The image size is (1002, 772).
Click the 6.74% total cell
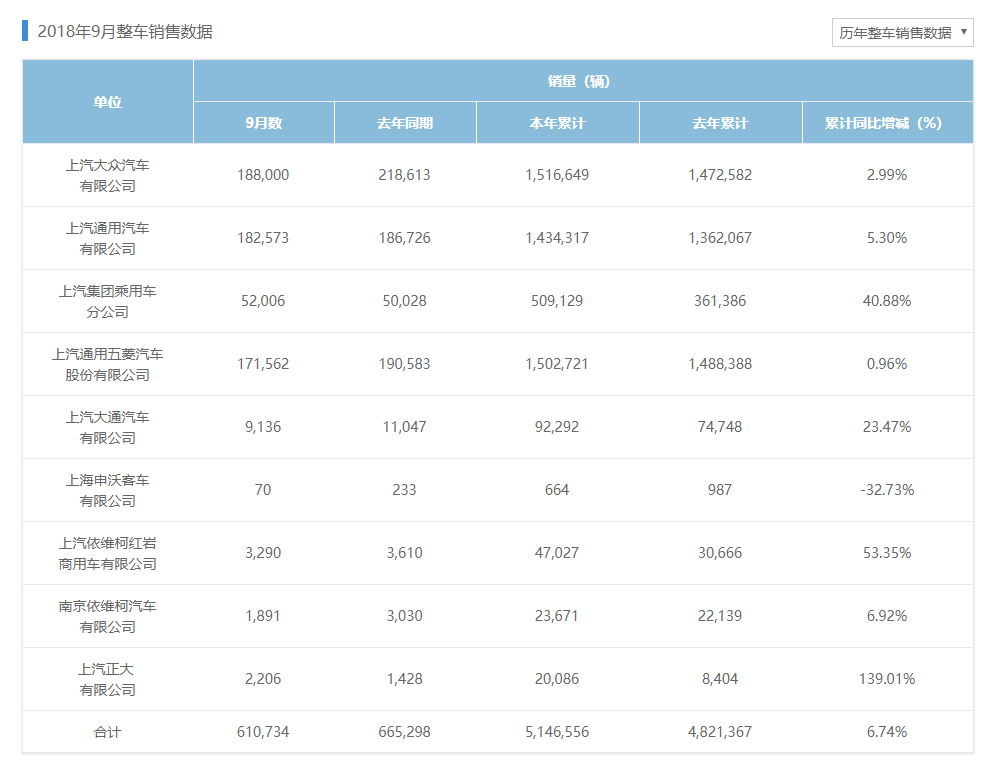point(887,732)
